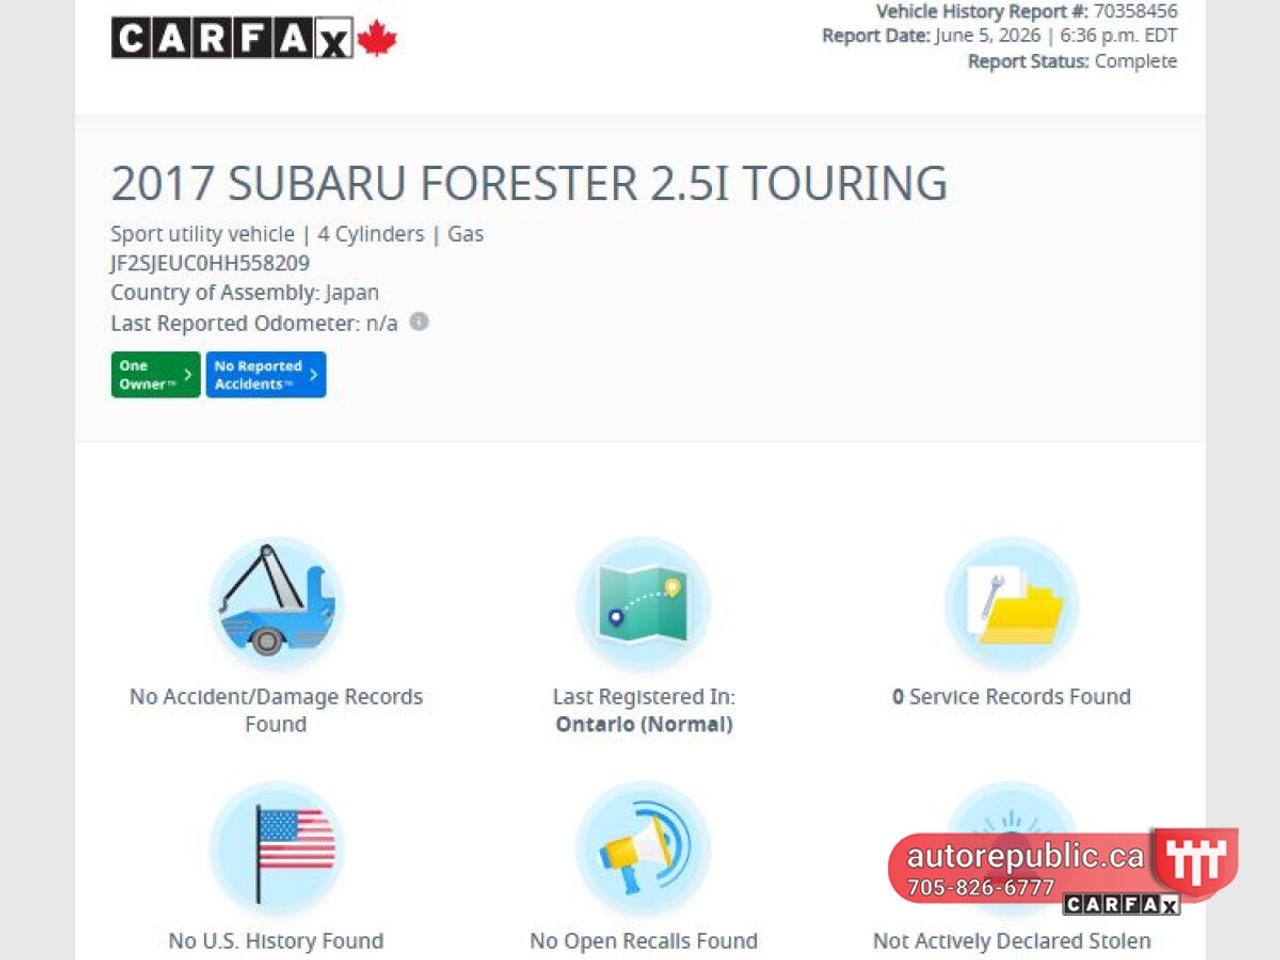Expand the One Owner badge chevron
1280x960 pixels.
coord(188,375)
